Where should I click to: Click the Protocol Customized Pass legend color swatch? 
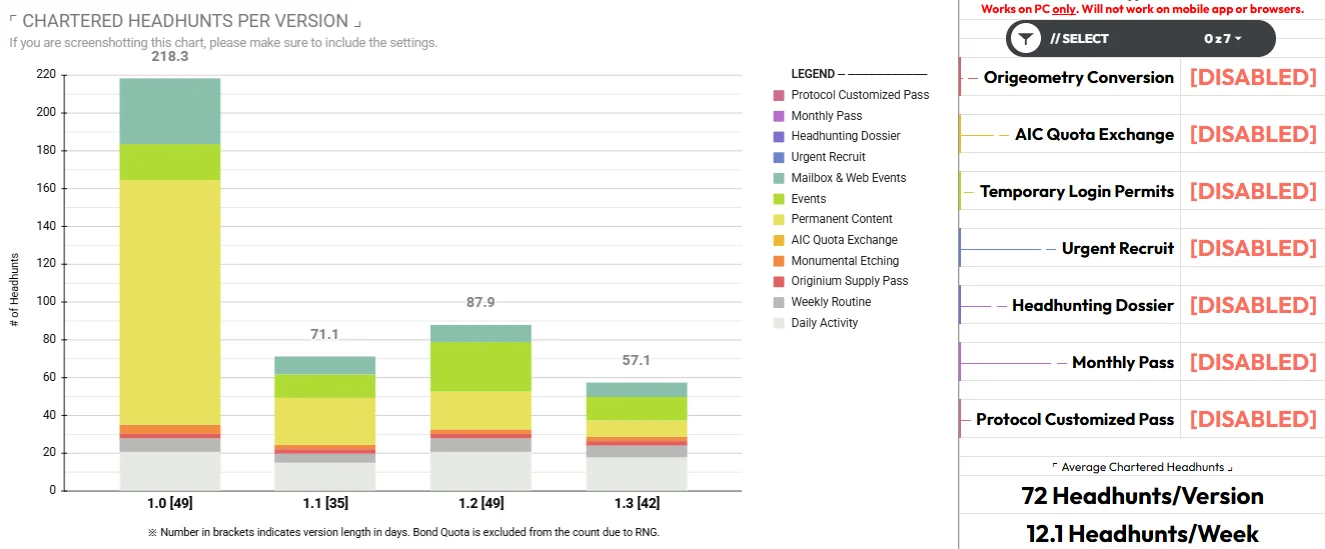(779, 95)
